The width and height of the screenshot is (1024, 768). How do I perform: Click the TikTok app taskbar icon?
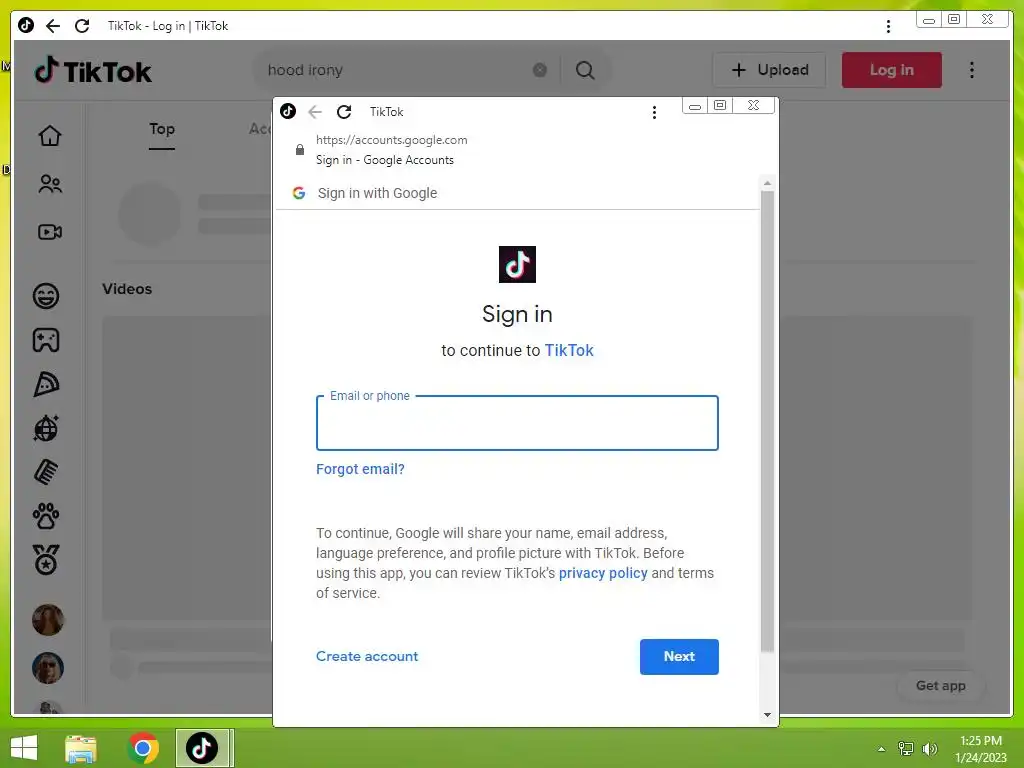coord(202,748)
